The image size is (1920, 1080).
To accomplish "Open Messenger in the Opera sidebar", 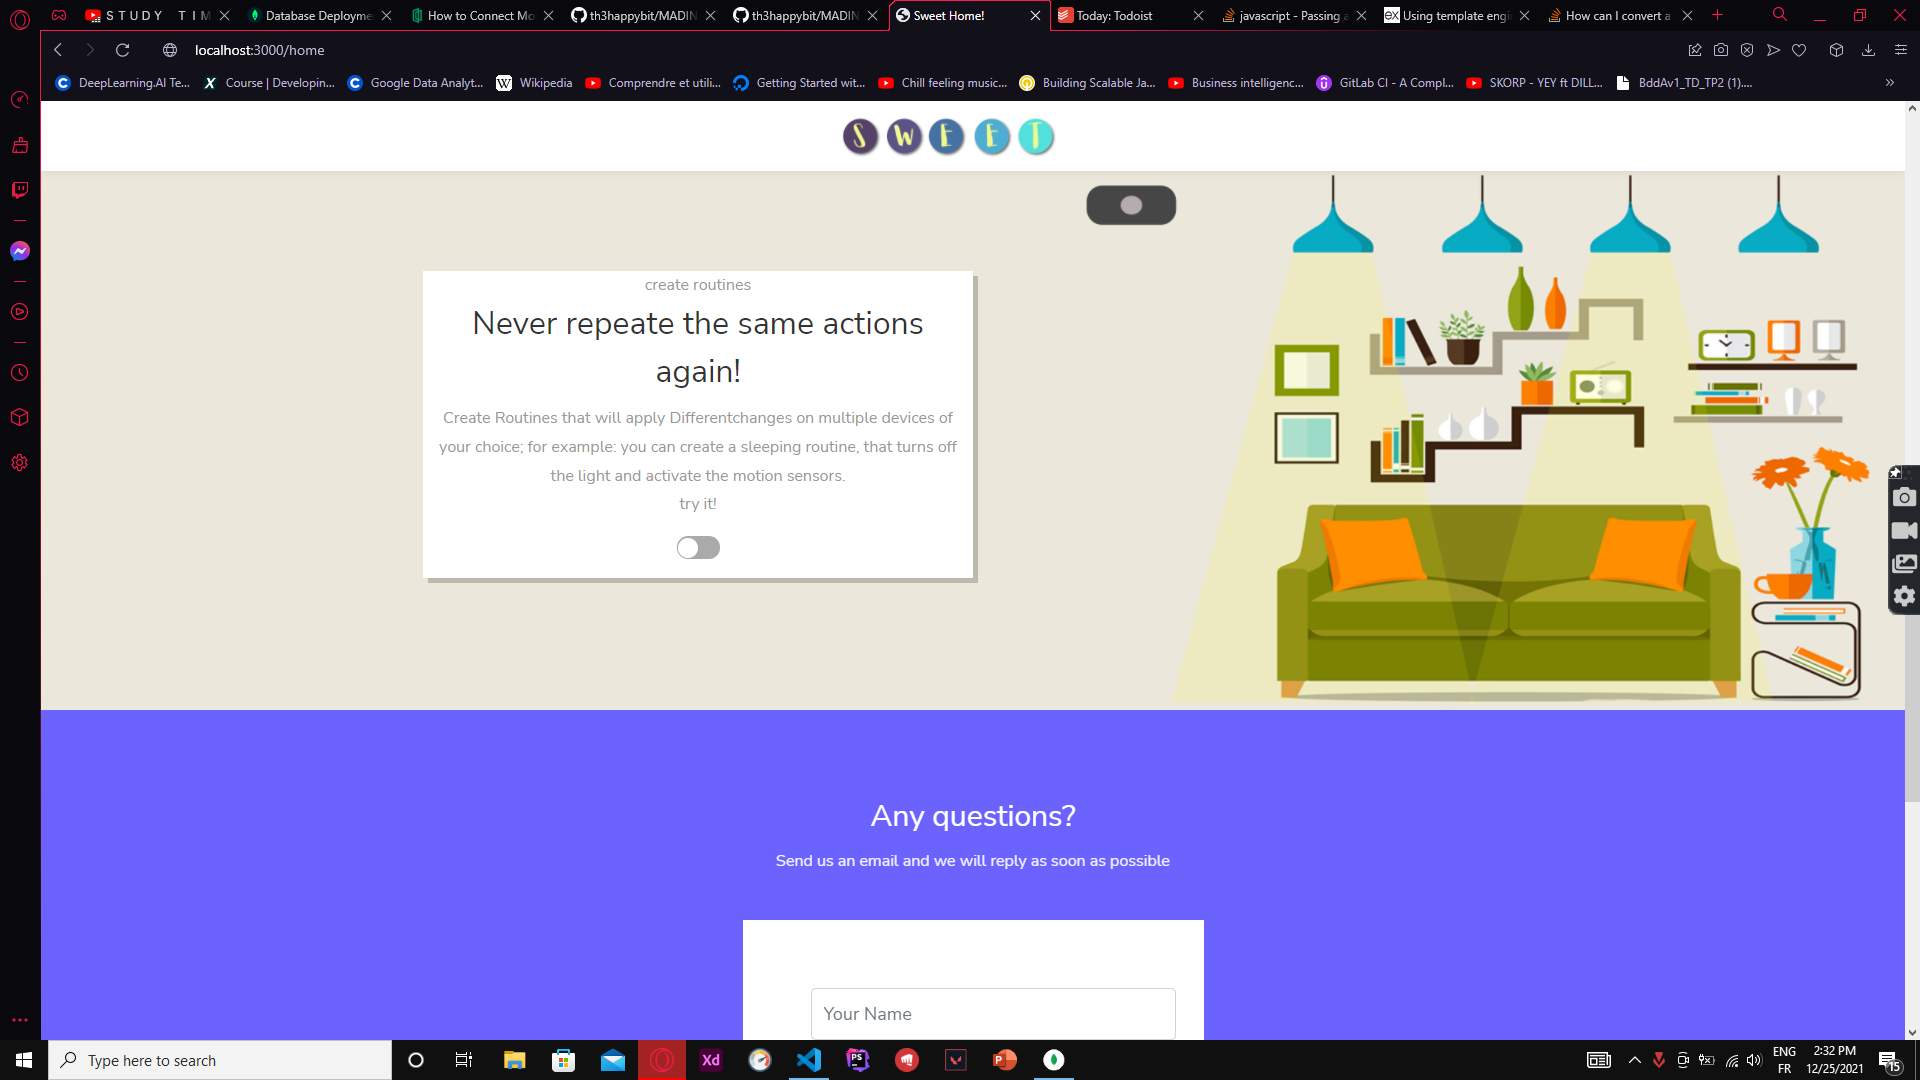I will click(20, 251).
